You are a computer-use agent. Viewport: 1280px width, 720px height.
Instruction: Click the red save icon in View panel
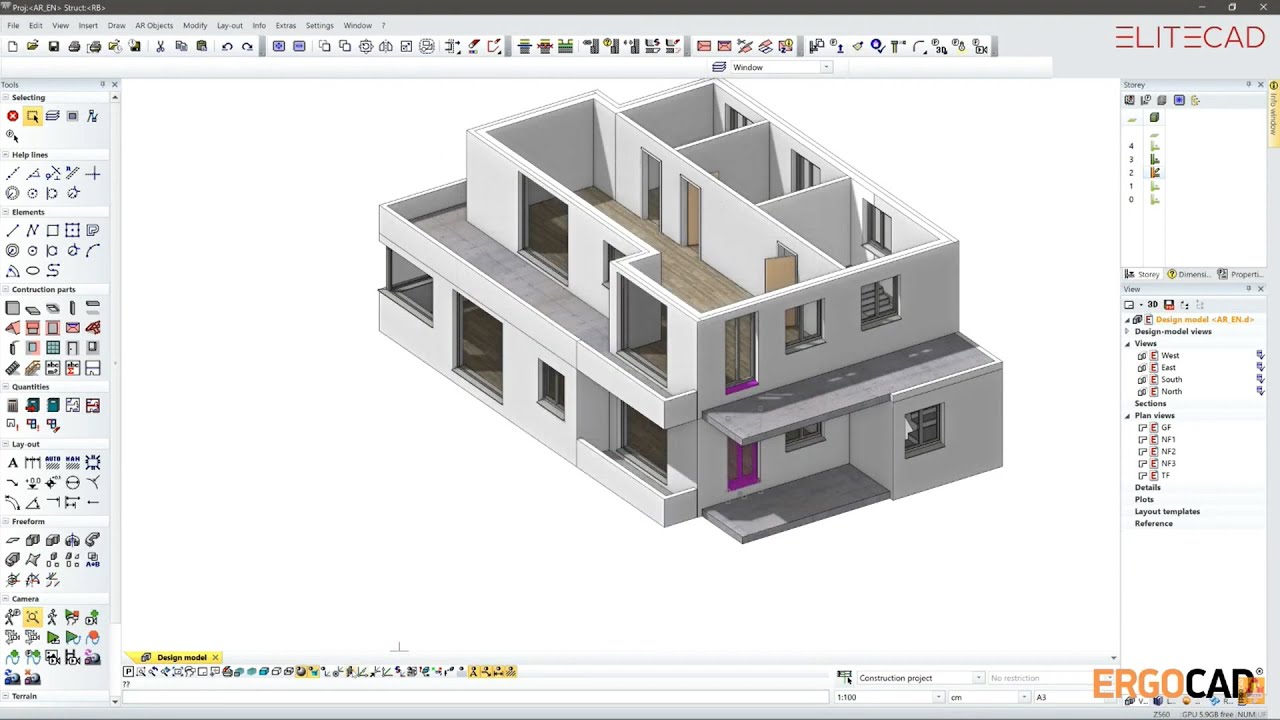tap(1168, 305)
